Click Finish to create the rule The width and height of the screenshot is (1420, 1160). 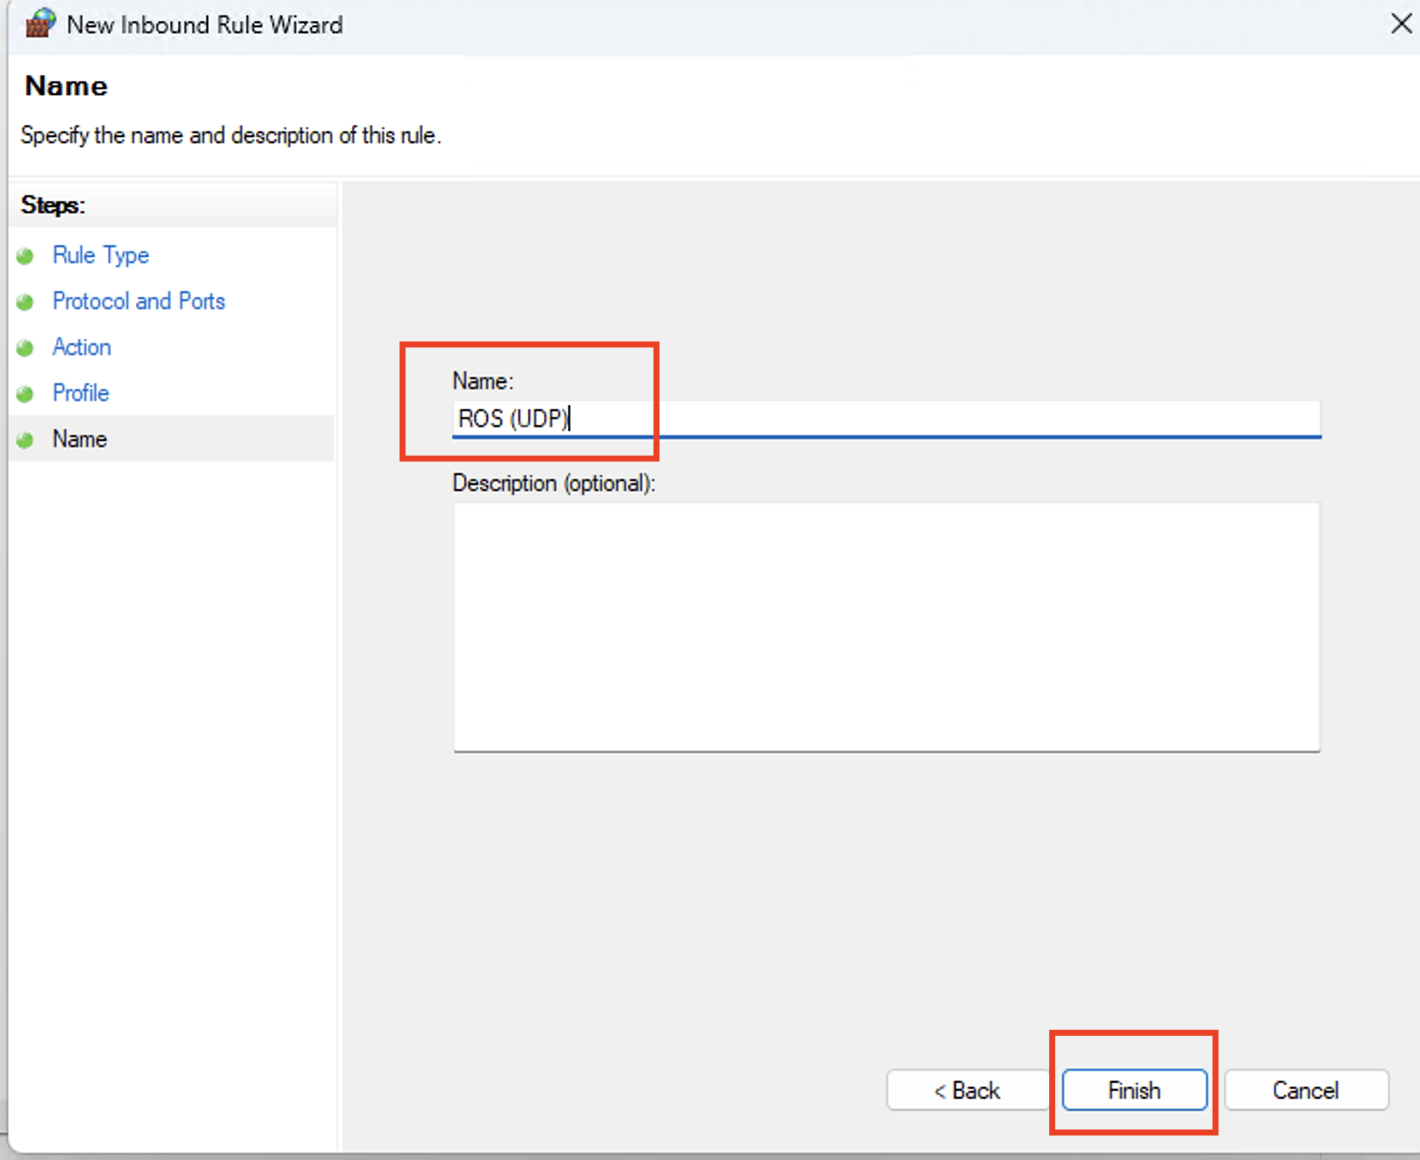[1134, 1090]
